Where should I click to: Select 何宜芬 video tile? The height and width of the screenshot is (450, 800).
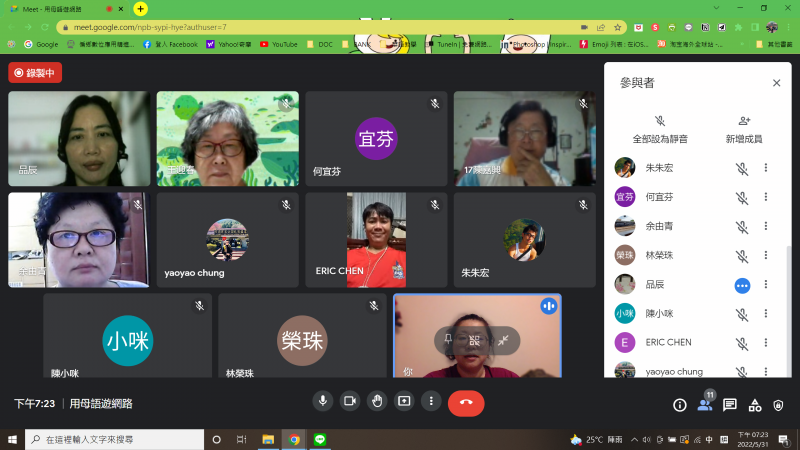376,138
